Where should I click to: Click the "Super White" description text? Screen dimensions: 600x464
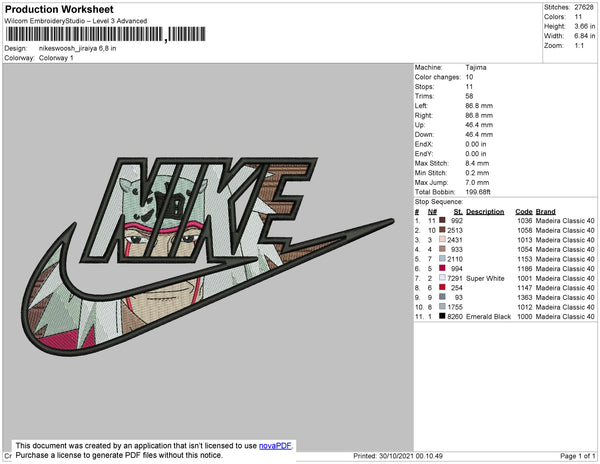coord(485,278)
